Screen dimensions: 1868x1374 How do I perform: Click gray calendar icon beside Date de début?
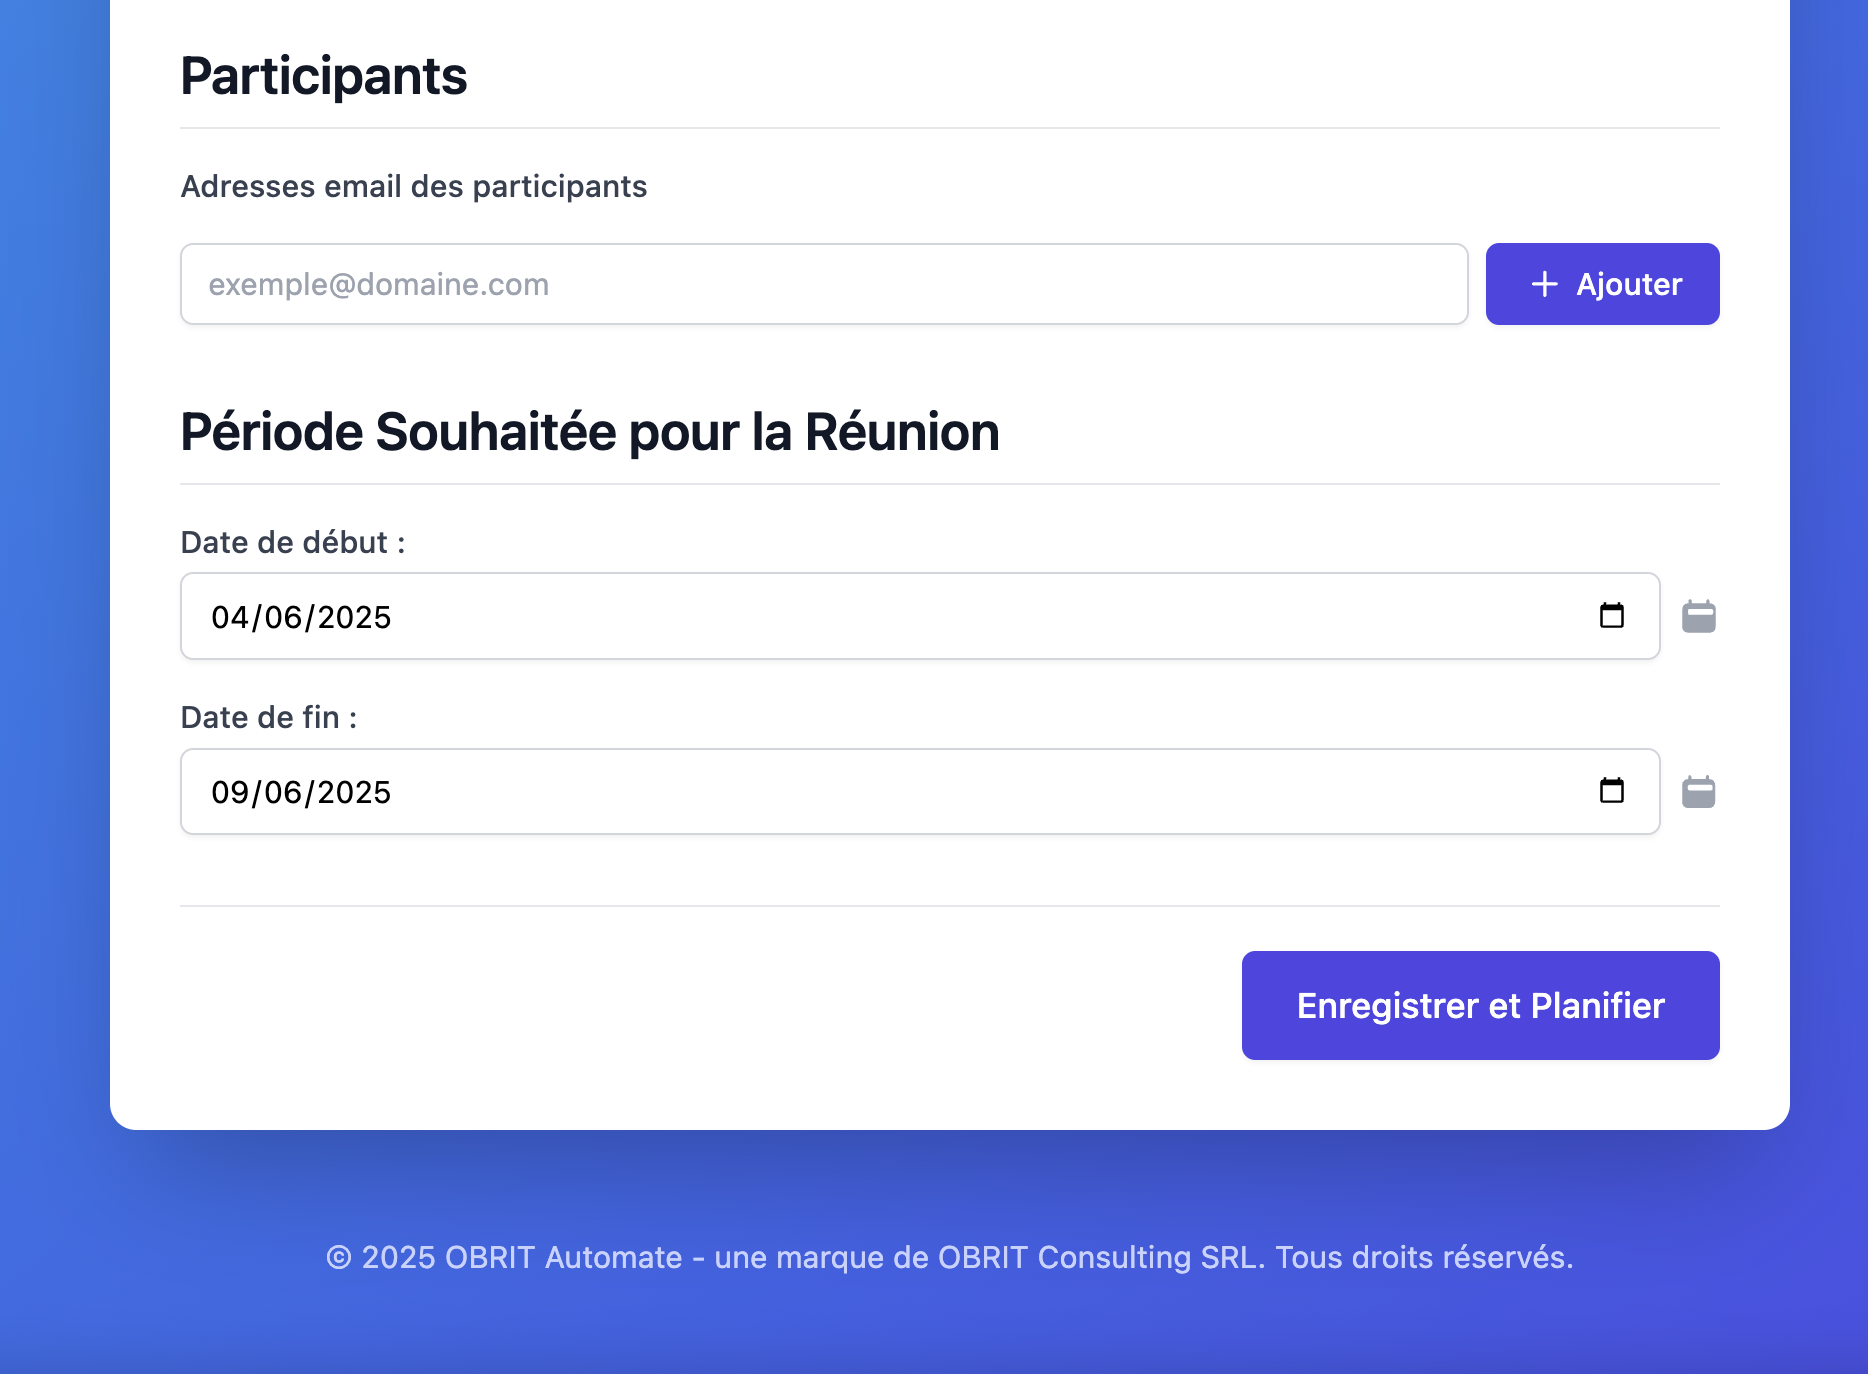1698,616
